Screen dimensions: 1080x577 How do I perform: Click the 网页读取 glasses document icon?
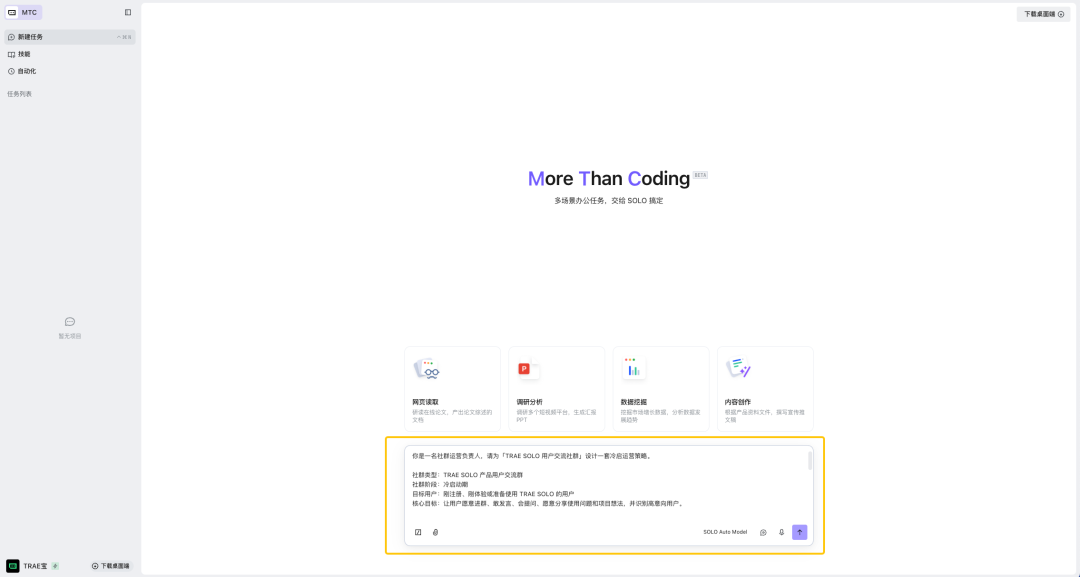(x=426, y=369)
